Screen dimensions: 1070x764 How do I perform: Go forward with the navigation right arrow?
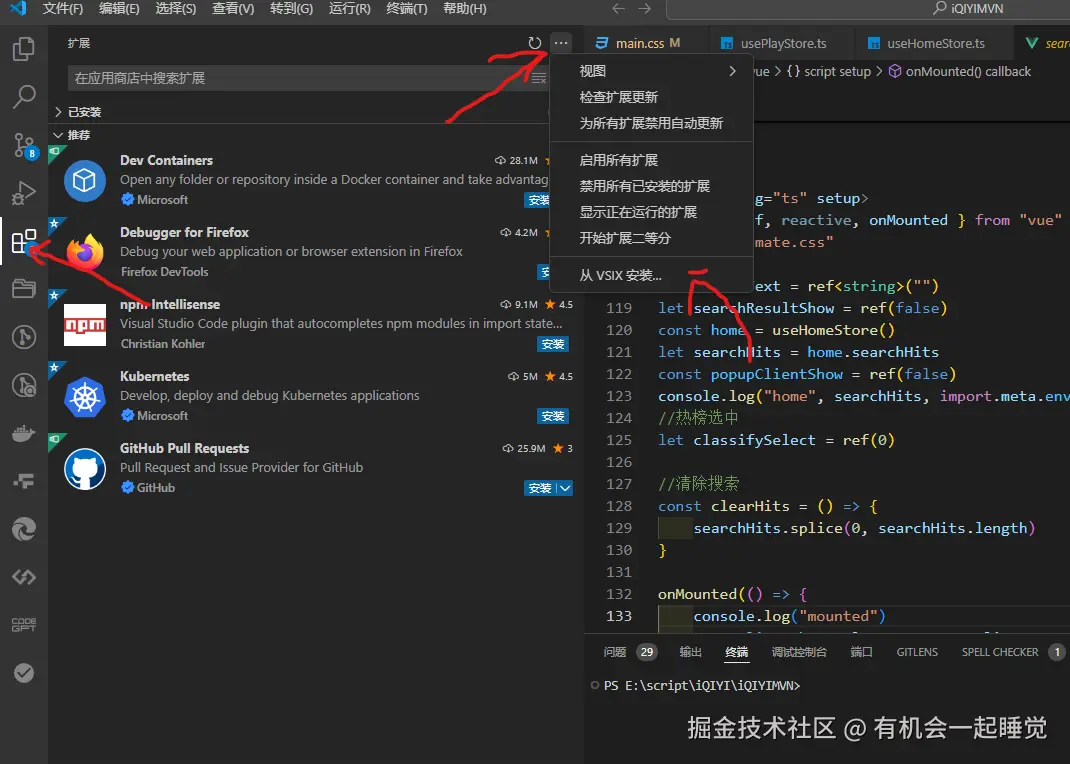point(644,8)
